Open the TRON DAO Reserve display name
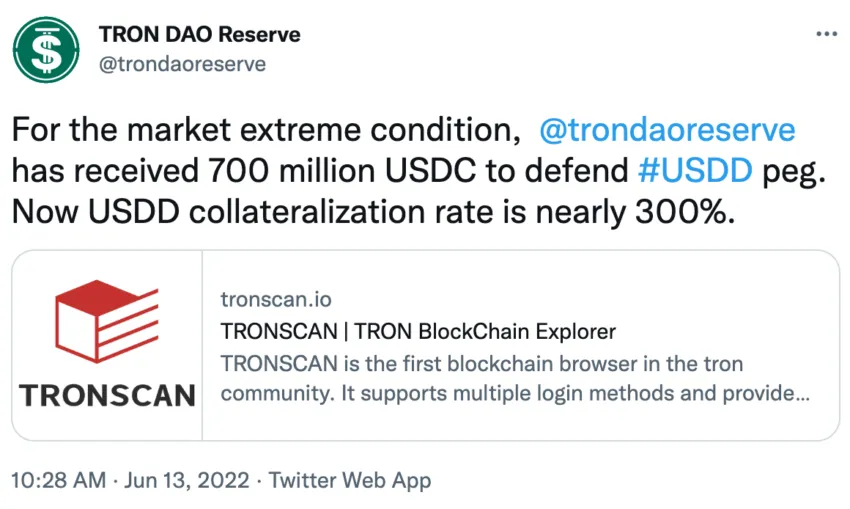 (199, 34)
